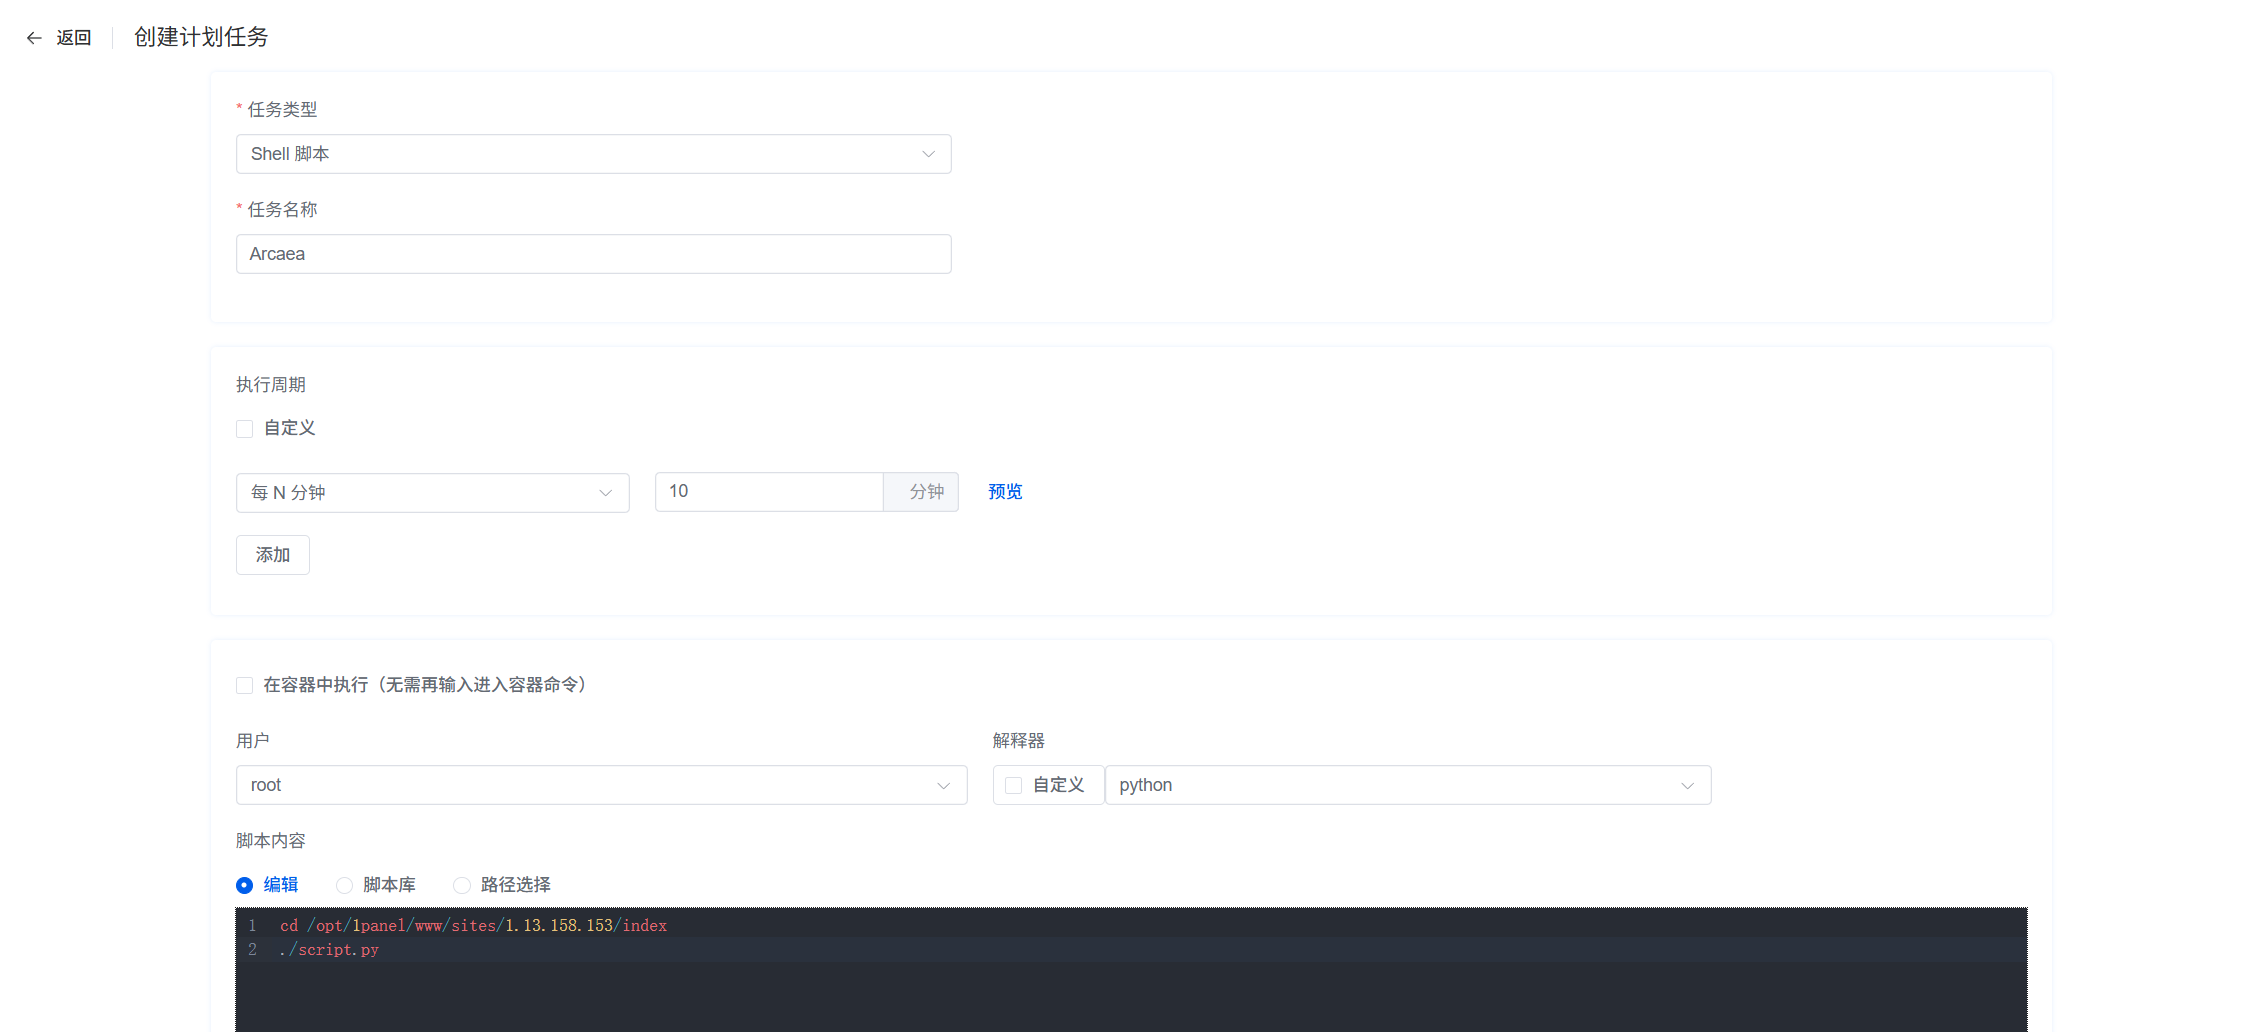2260x1032 pixels.
Task: Click the chevron arrow in task type selector
Action: point(928,154)
